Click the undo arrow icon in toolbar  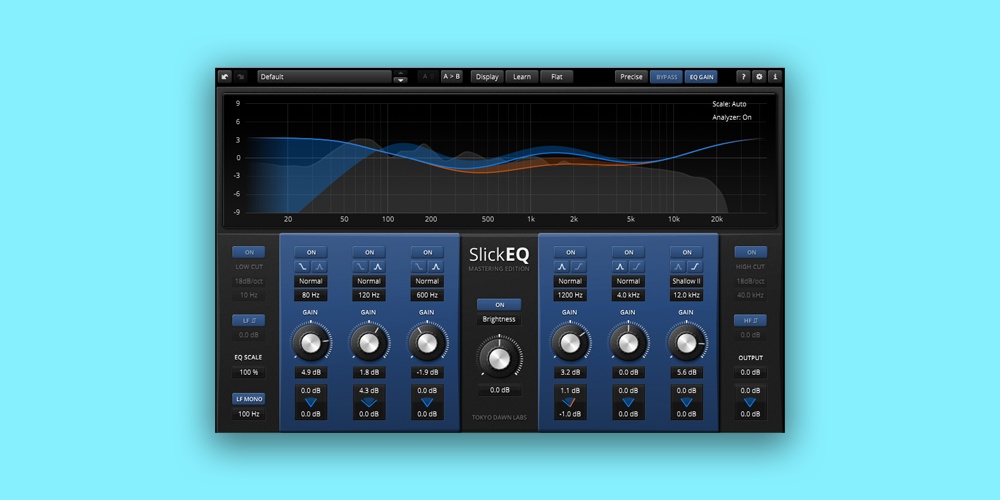(x=225, y=76)
